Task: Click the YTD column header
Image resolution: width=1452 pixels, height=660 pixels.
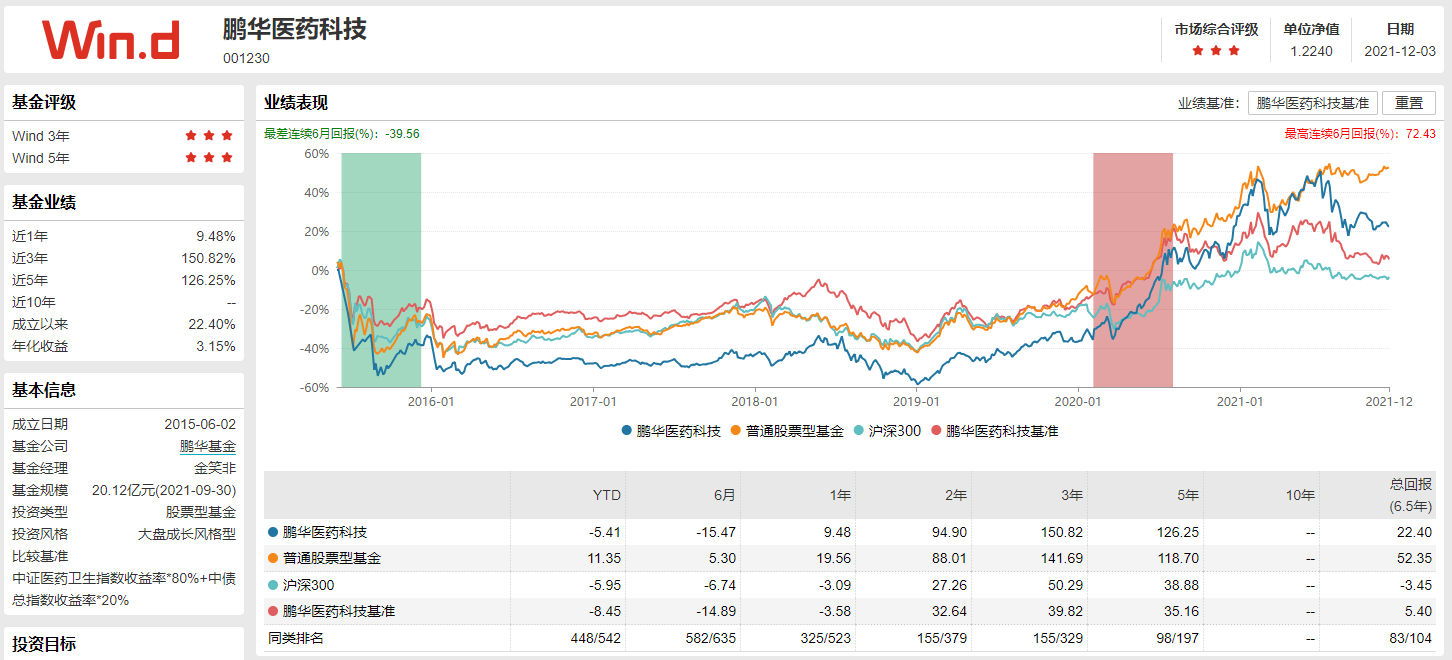Action: 607,495
